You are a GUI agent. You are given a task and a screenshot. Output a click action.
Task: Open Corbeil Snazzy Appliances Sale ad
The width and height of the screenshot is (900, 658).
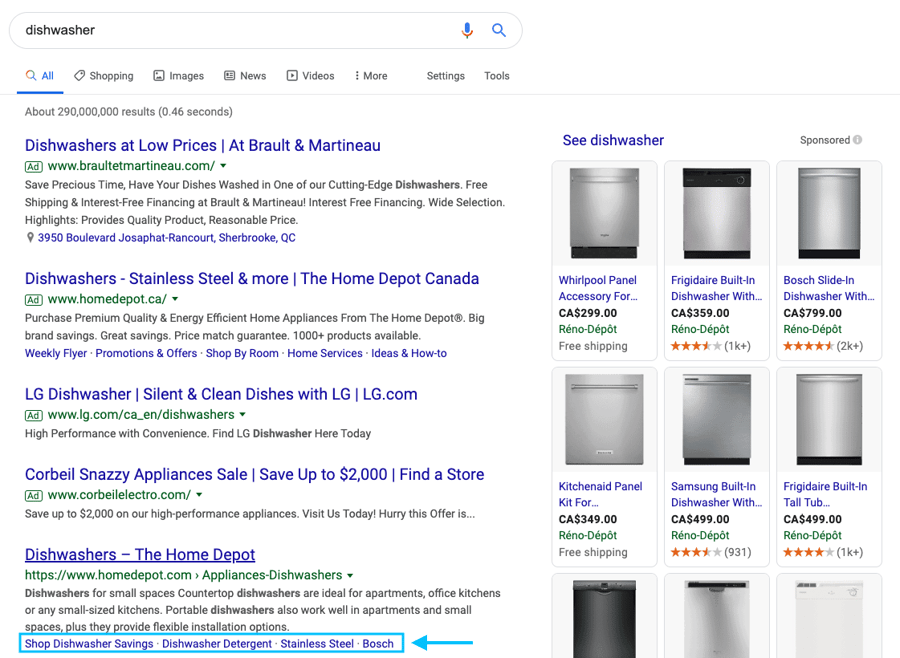pos(254,474)
